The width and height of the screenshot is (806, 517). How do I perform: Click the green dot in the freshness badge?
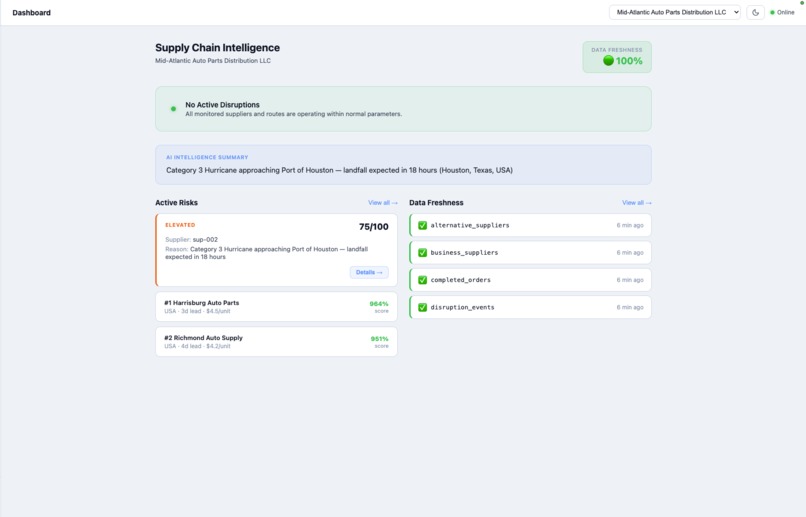coord(608,61)
